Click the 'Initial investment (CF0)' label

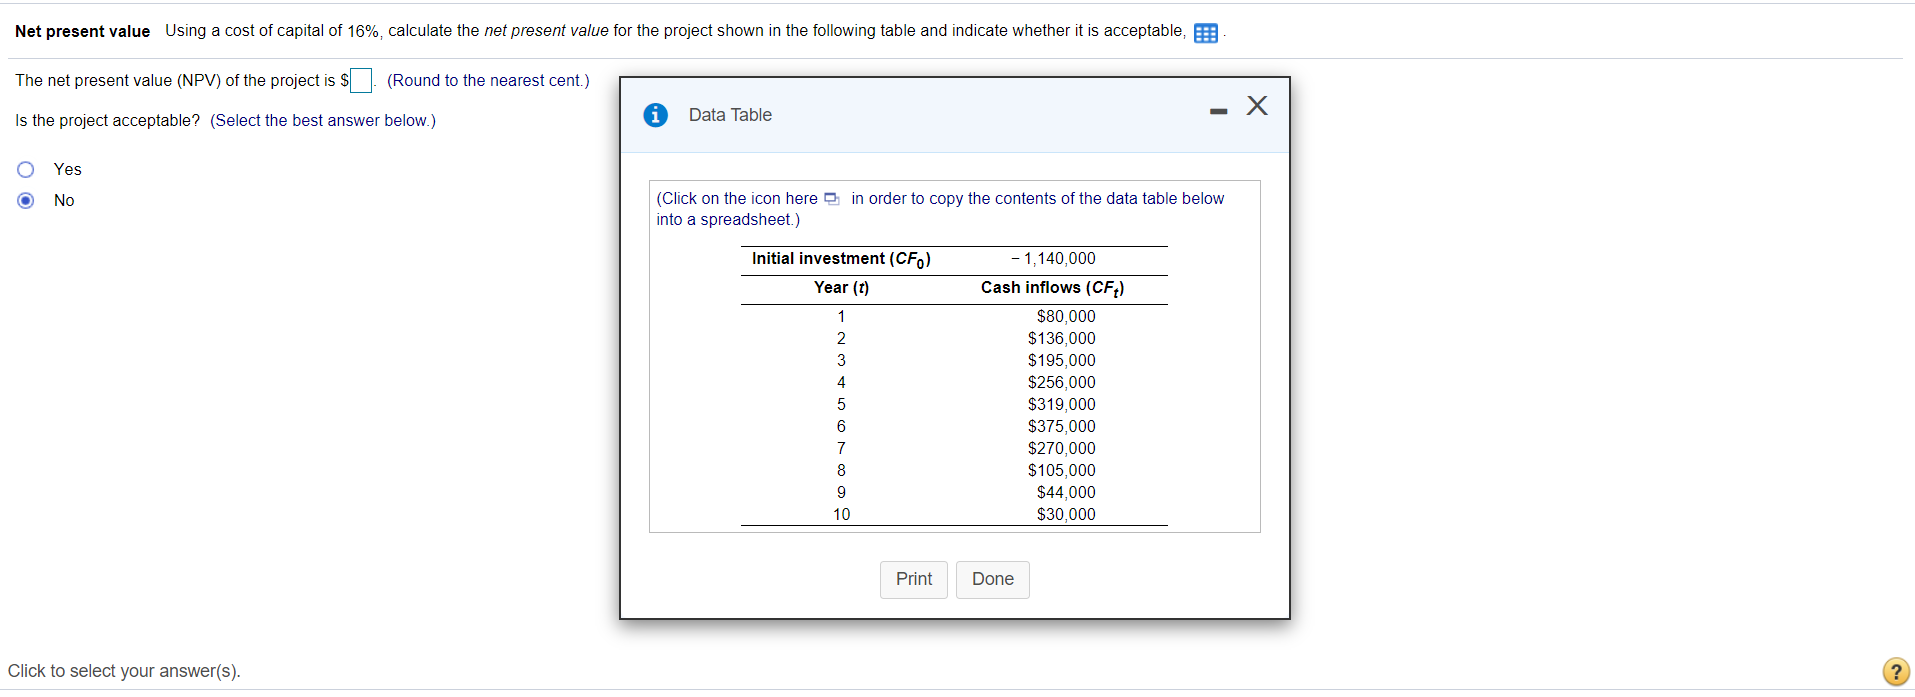tap(841, 259)
